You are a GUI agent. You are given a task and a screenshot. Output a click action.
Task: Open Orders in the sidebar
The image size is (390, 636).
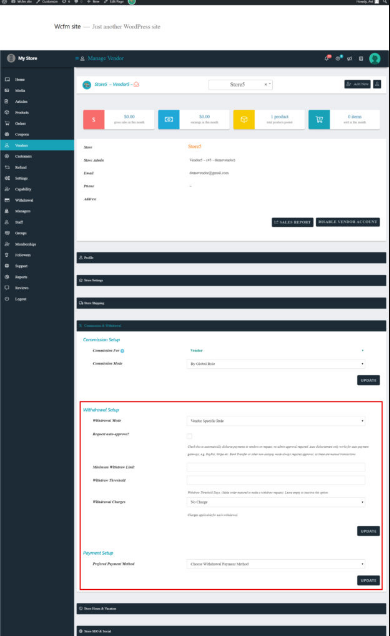(20, 123)
